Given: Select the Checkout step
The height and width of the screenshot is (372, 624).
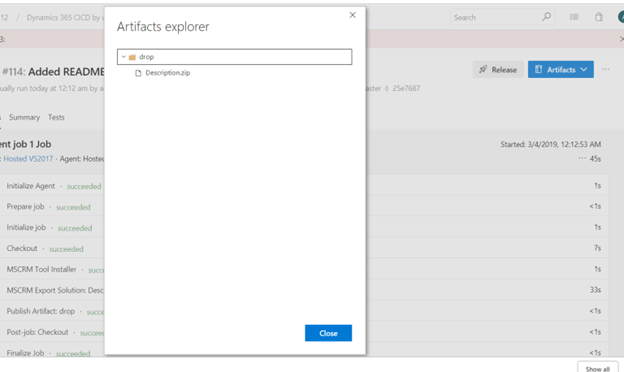Looking at the screenshot, I should (22, 248).
